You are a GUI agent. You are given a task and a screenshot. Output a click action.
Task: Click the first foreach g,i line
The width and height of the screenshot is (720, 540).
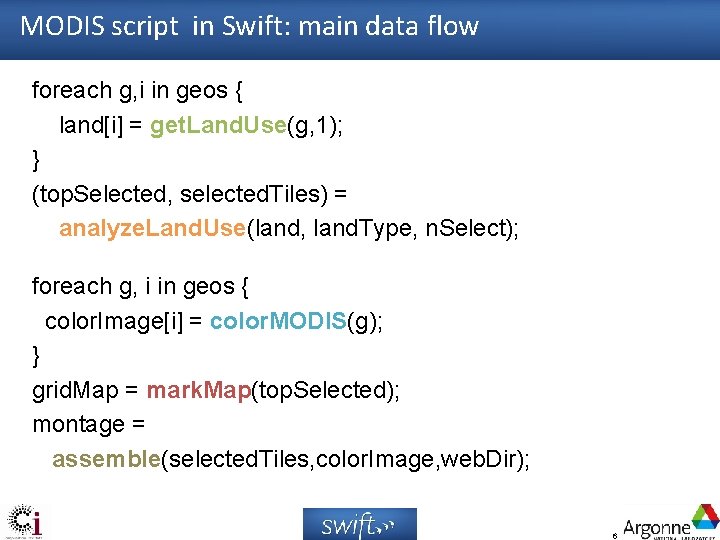point(137,90)
